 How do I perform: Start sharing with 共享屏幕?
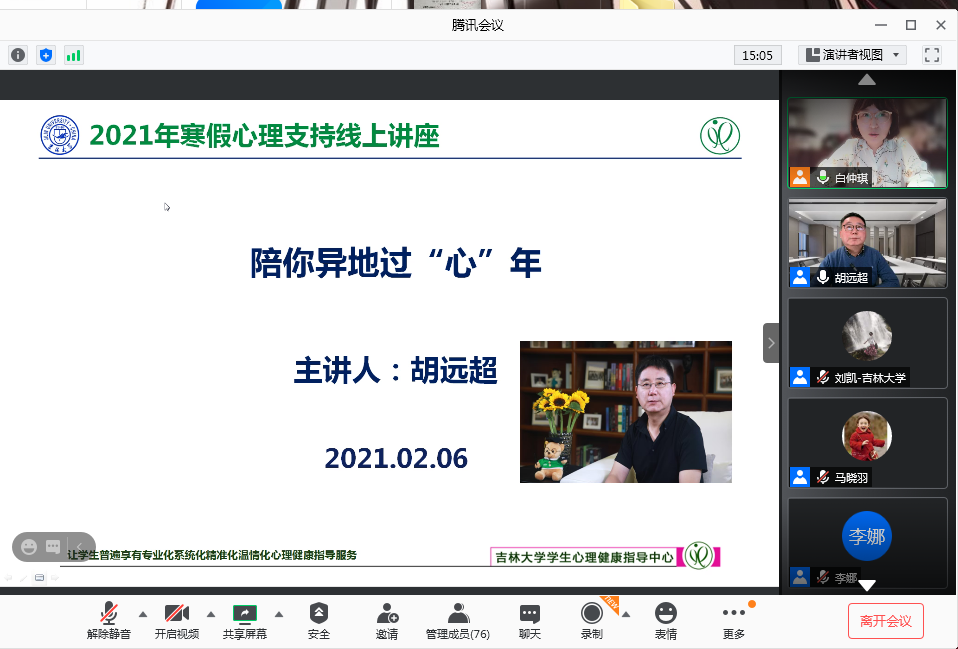click(x=245, y=621)
